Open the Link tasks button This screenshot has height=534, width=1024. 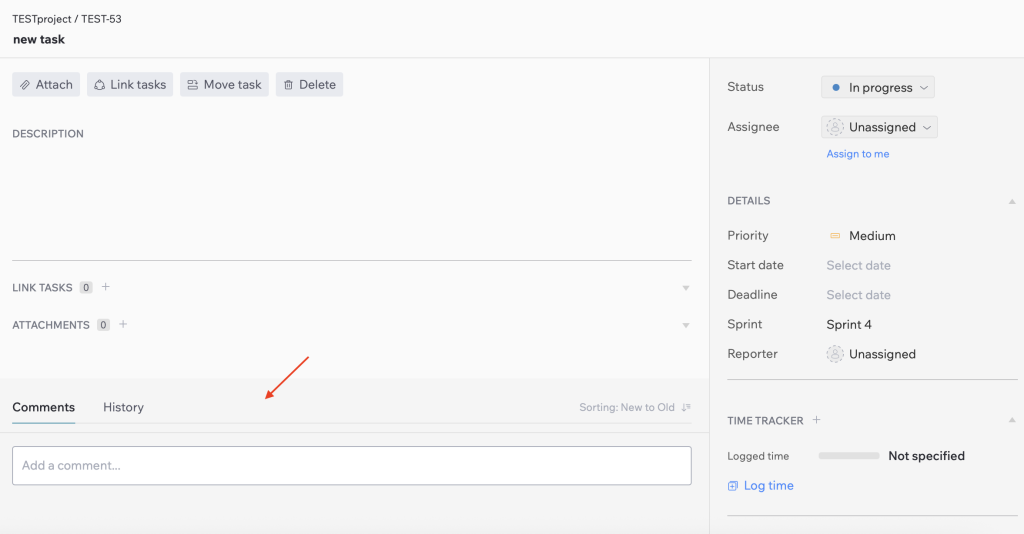[130, 84]
